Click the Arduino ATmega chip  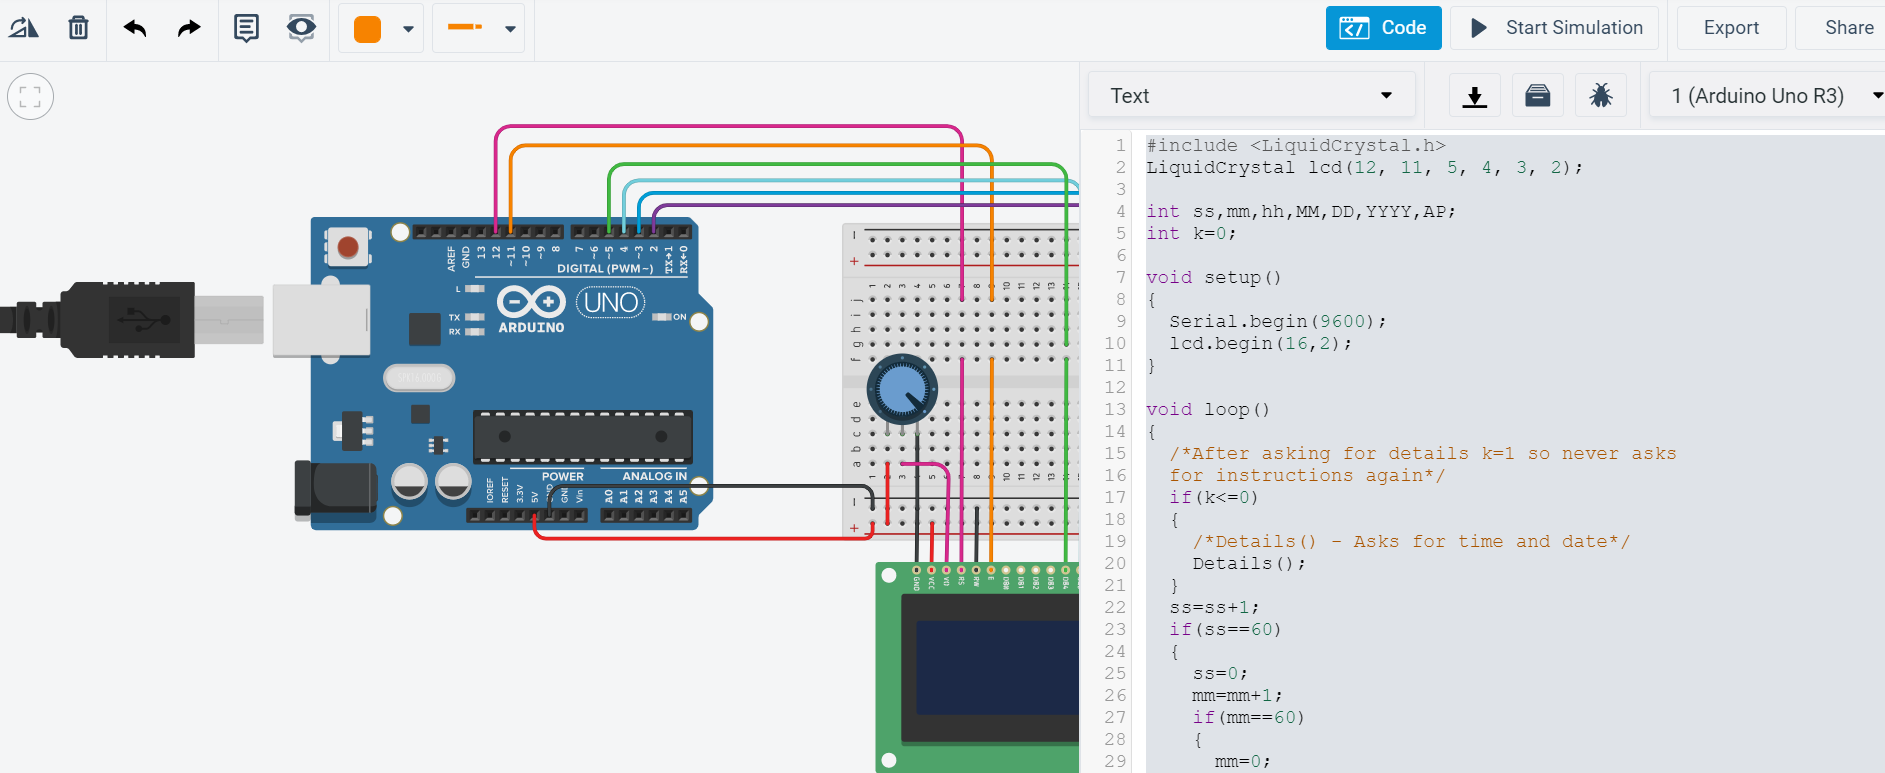pyautogui.click(x=582, y=437)
